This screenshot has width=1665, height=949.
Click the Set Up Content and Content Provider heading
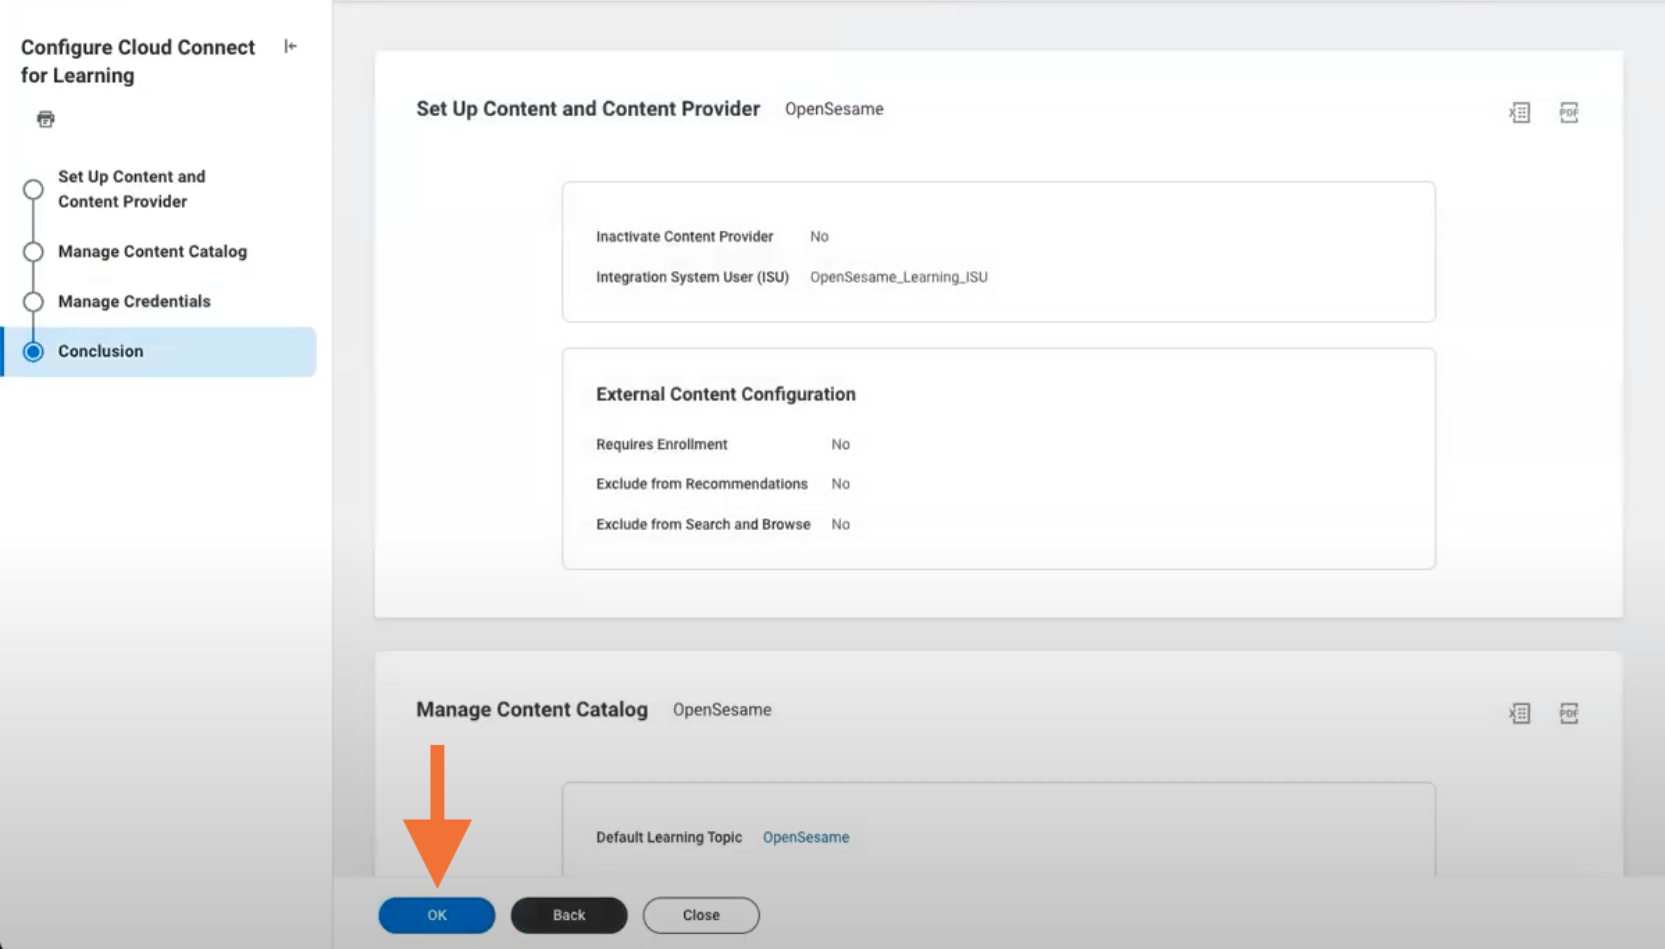588,109
